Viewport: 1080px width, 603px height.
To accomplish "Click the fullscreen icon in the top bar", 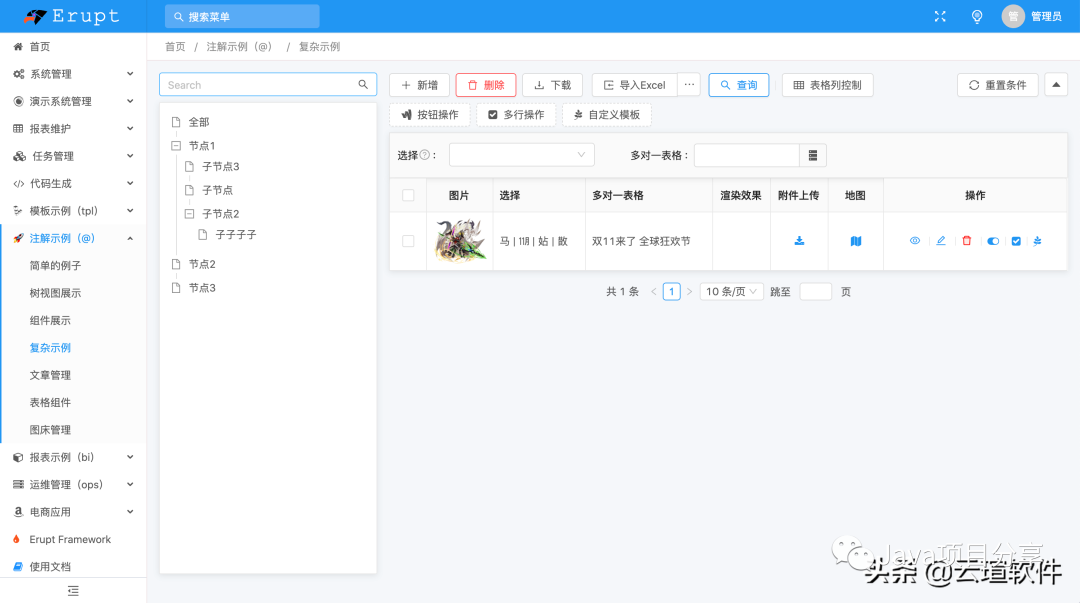I will point(938,16).
